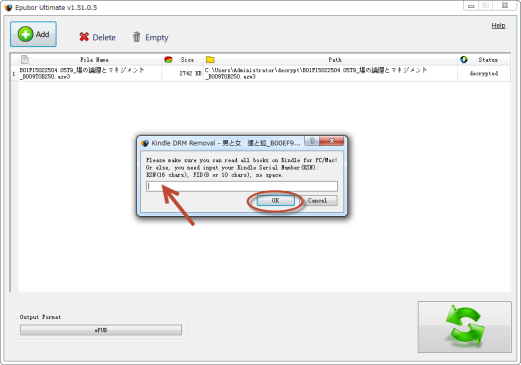Viewport: 521px width, 365px height.
Task: Open the ePUB output format dropdown
Action: 101,330
